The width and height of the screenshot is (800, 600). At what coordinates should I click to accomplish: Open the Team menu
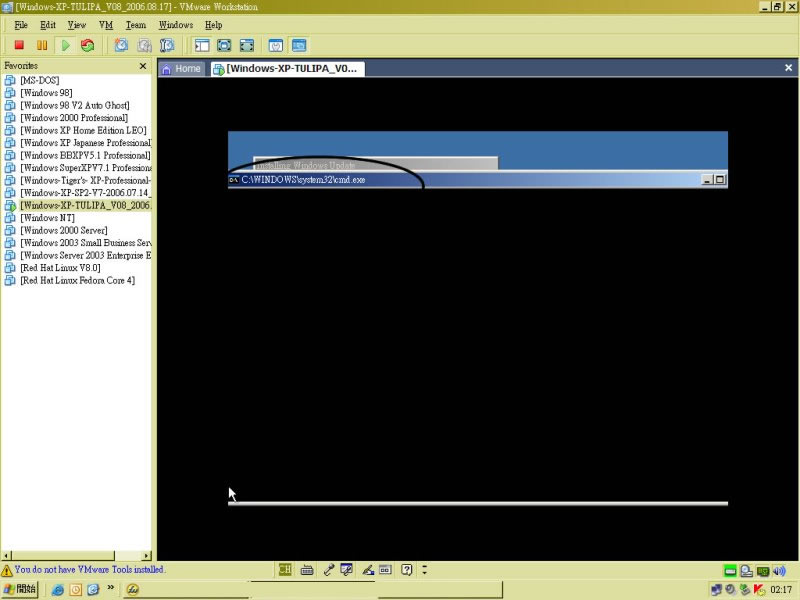pyautogui.click(x=136, y=25)
